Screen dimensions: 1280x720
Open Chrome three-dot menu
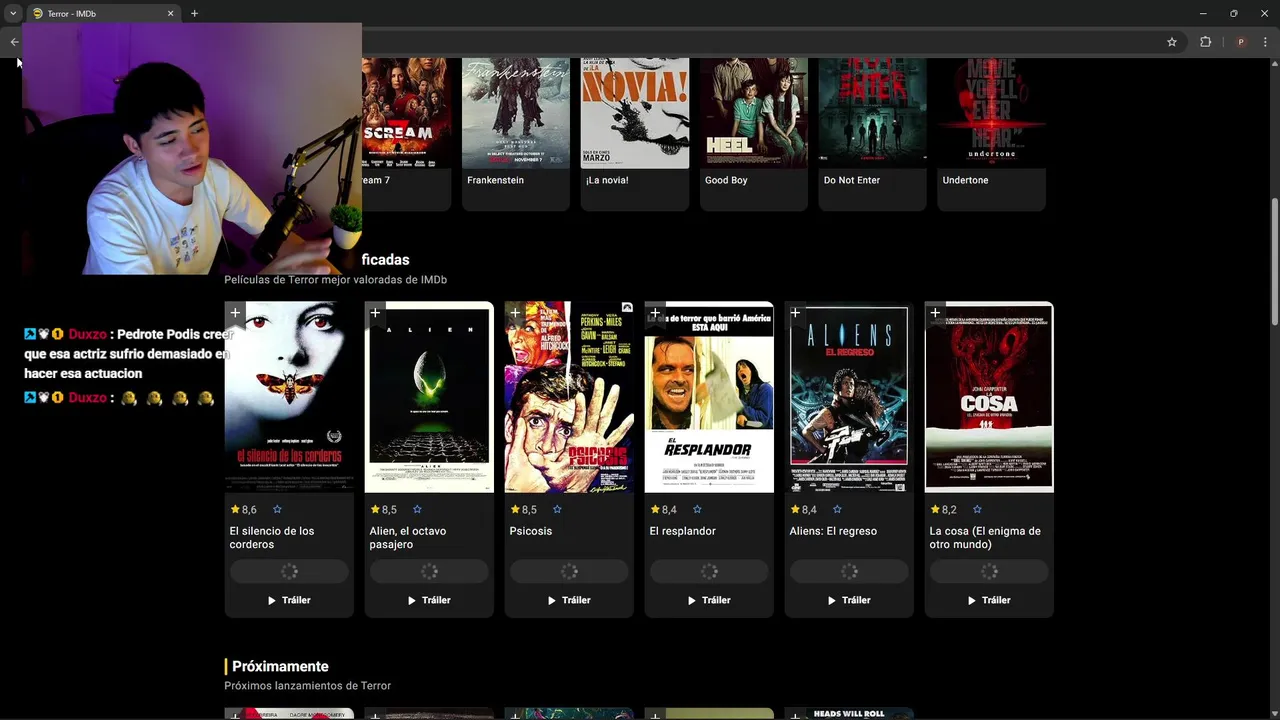(x=1265, y=42)
